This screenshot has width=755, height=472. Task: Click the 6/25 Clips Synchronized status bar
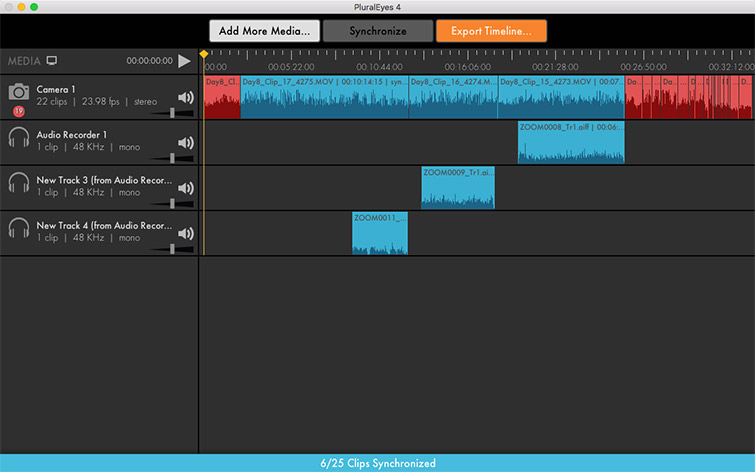[x=378, y=463]
